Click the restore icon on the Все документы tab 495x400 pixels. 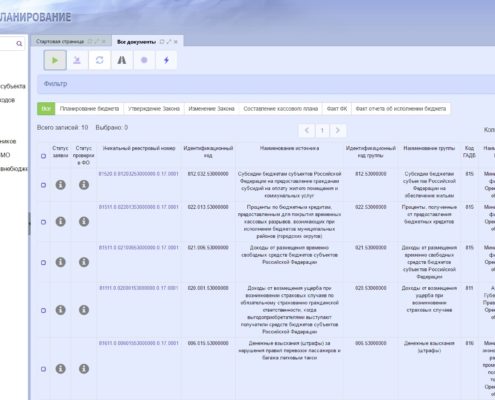pos(162,42)
